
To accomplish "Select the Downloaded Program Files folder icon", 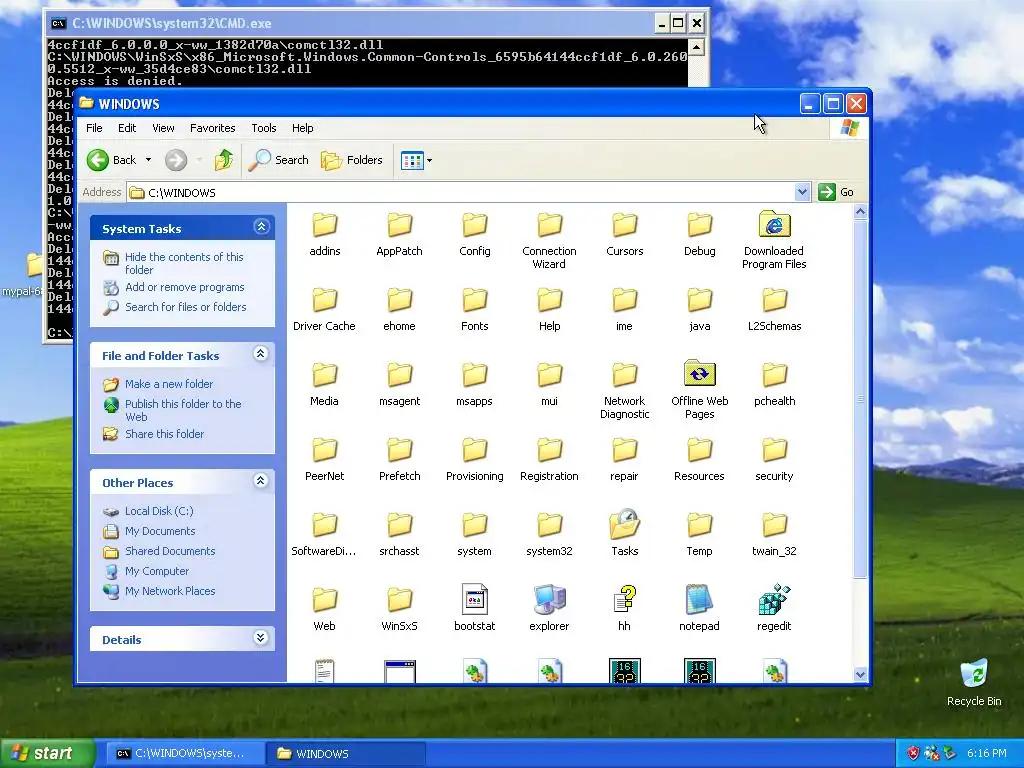I will tap(775, 225).
